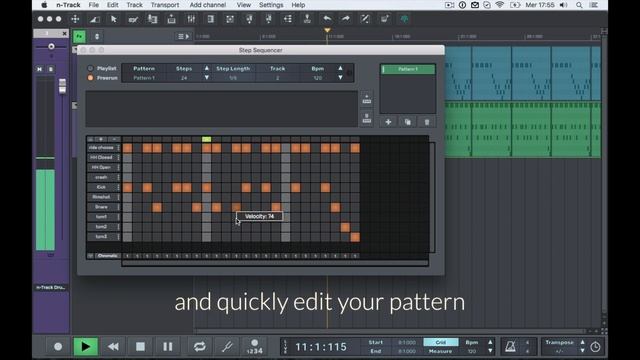Click the toolbar icon right of the mixer icon
This screenshot has height=360, width=640.
[x=211, y=19]
